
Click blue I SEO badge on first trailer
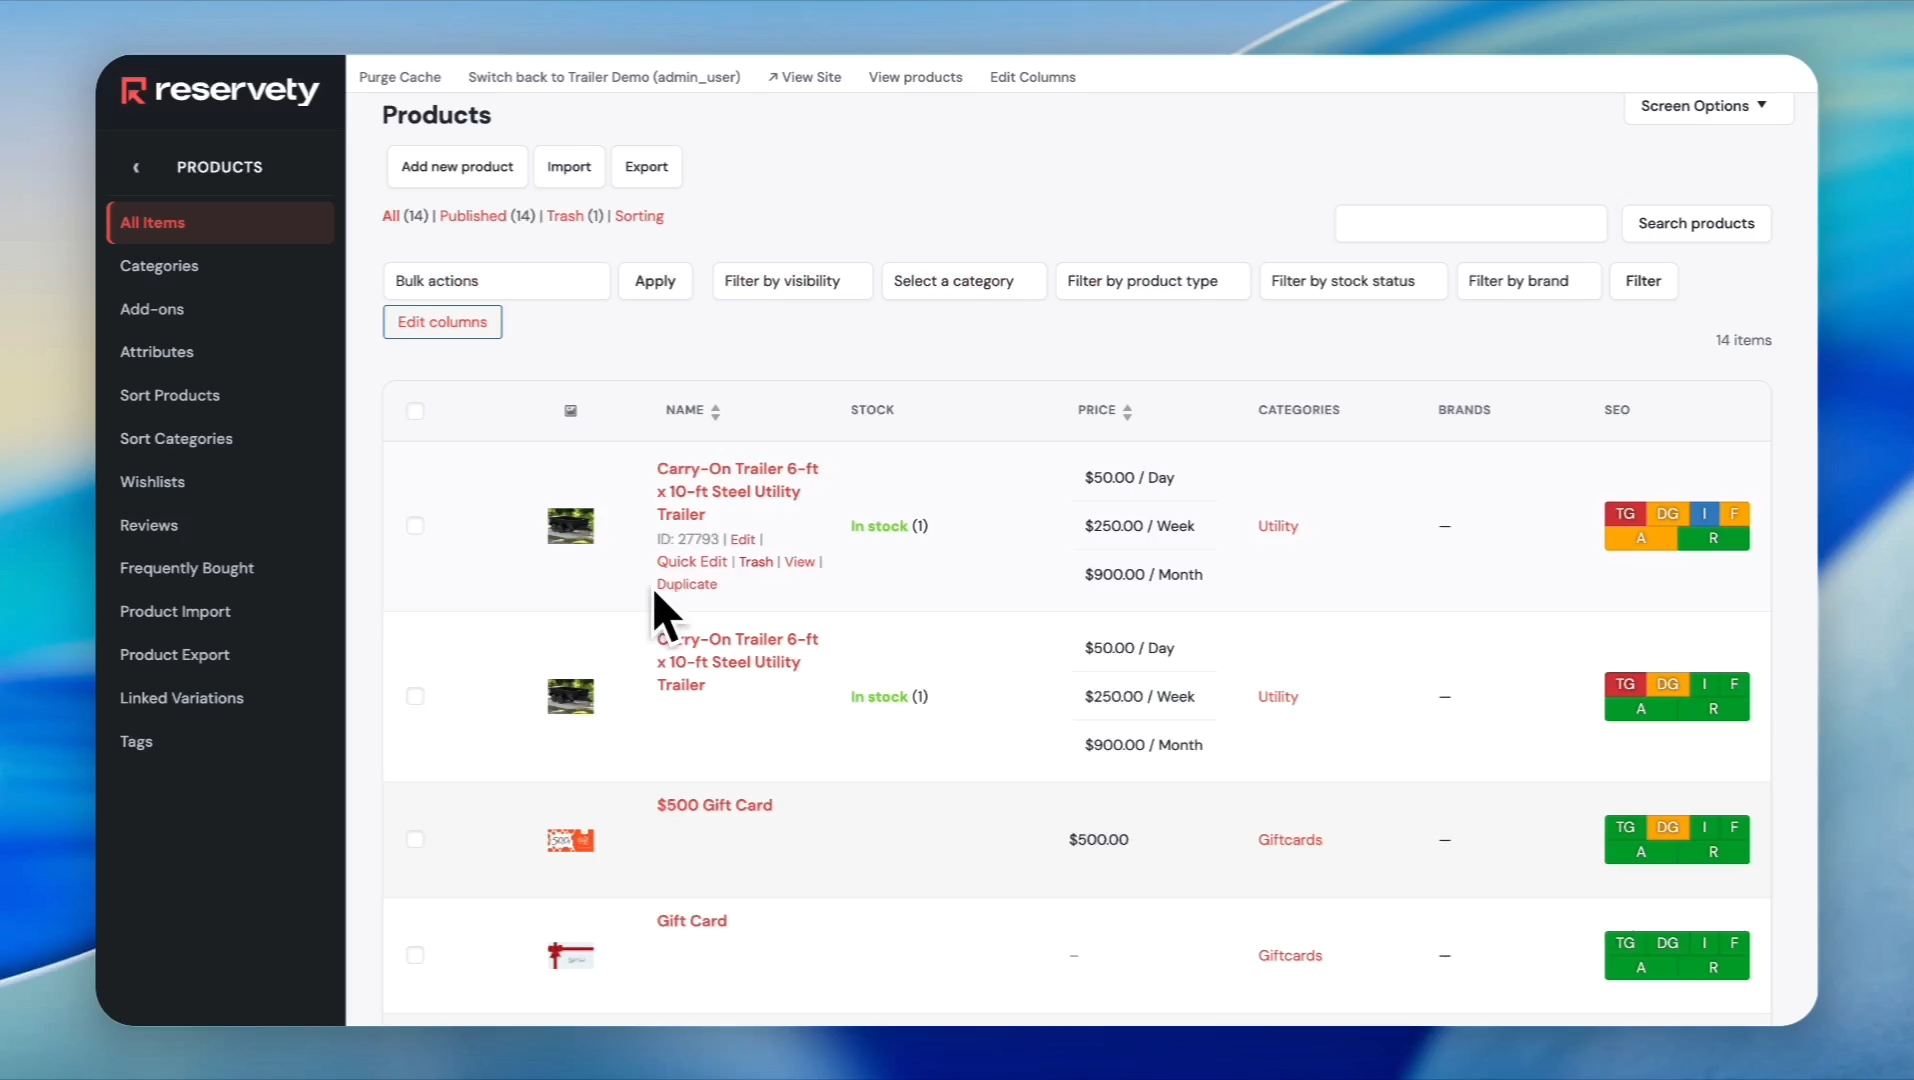coord(1704,514)
